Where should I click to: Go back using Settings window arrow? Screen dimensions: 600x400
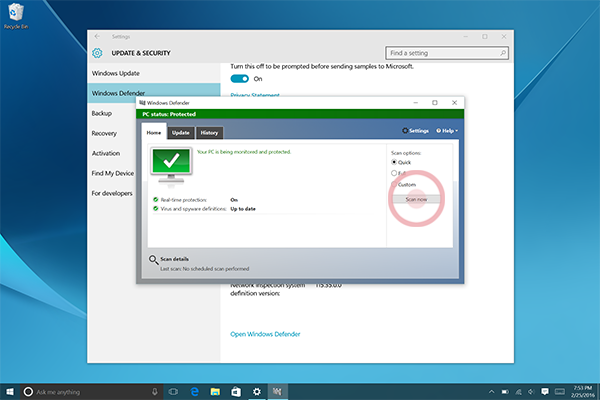tap(97, 36)
